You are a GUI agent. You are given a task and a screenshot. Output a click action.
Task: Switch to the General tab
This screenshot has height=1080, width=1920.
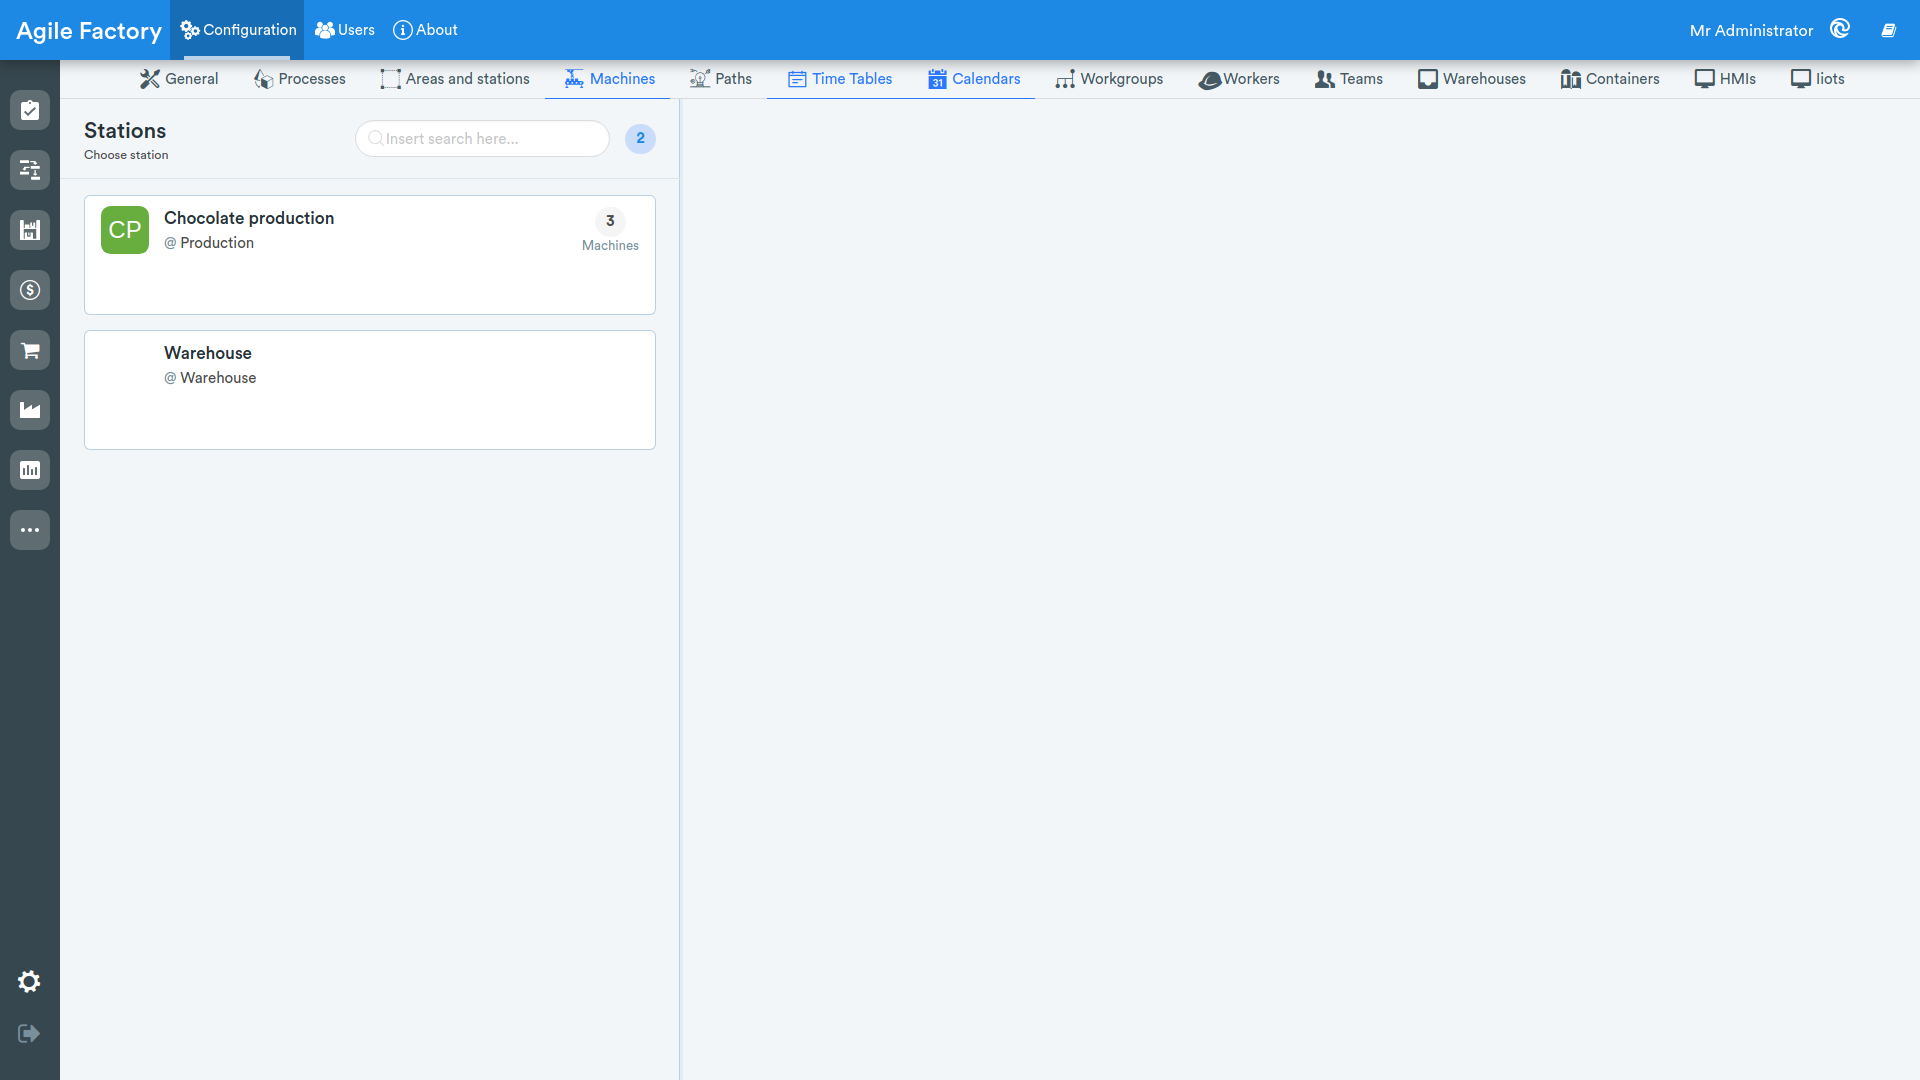pyautogui.click(x=179, y=79)
